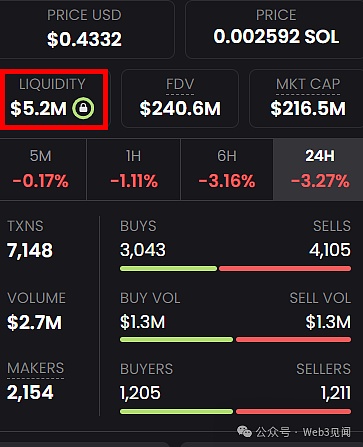Select the 1H timeframe tab

pyautogui.click(x=134, y=169)
